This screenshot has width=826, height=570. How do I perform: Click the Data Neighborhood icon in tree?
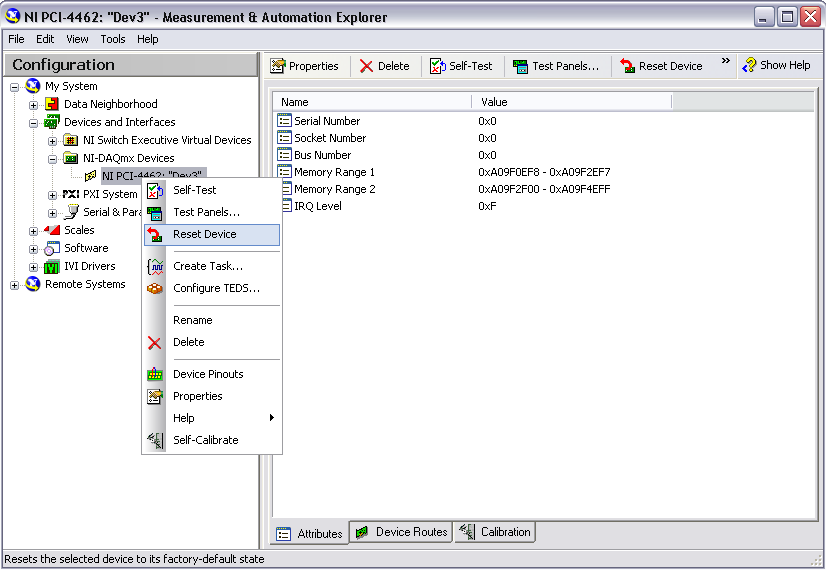(52, 104)
